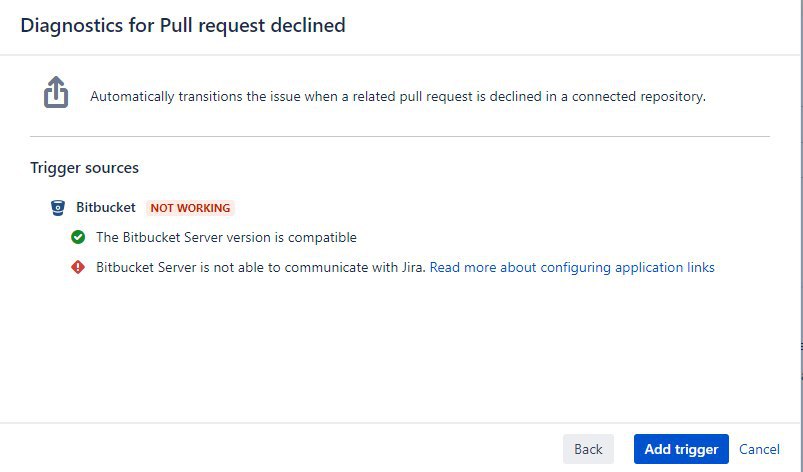
Task: Click the blank header area right of title
Action: coord(573,27)
